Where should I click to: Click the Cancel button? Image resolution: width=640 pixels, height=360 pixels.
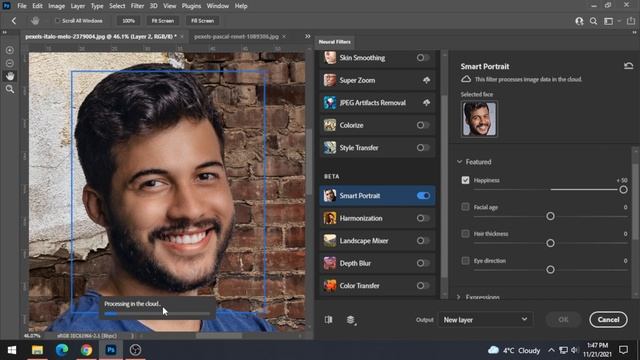pyautogui.click(x=608, y=320)
